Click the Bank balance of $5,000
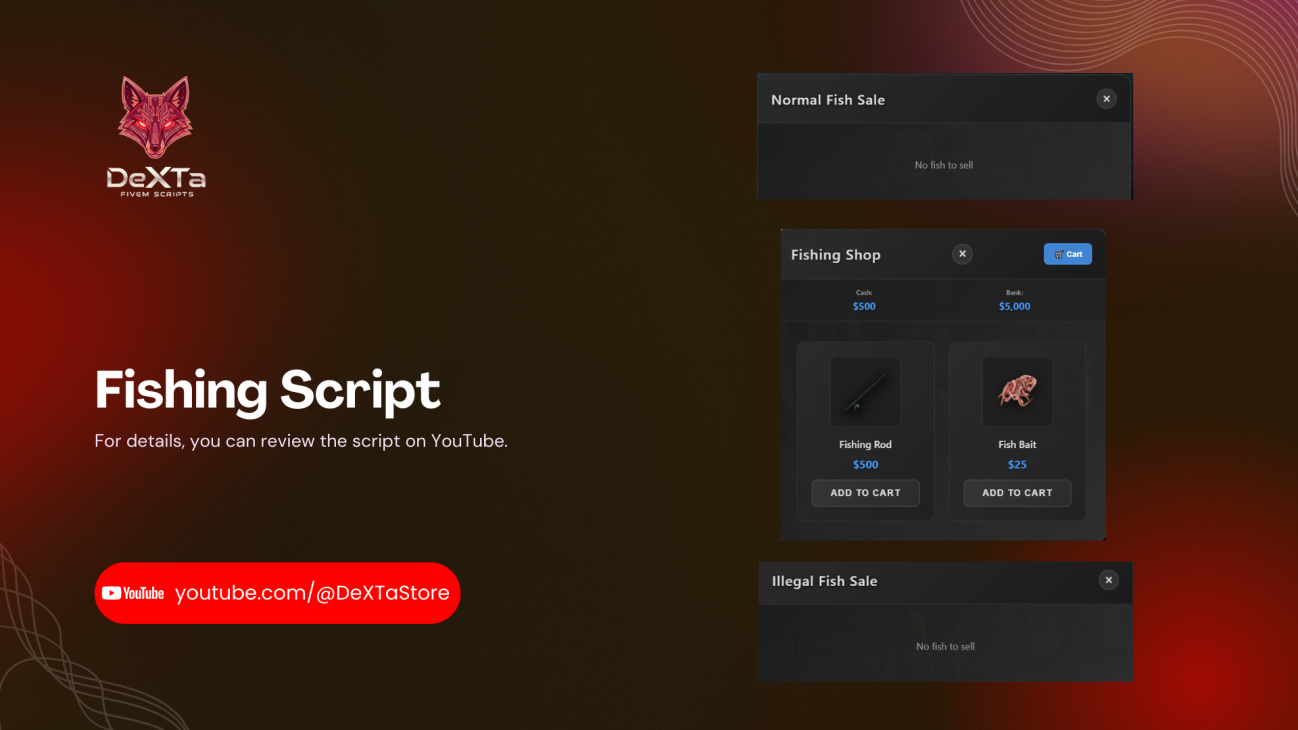The width and height of the screenshot is (1298, 730). point(1014,306)
